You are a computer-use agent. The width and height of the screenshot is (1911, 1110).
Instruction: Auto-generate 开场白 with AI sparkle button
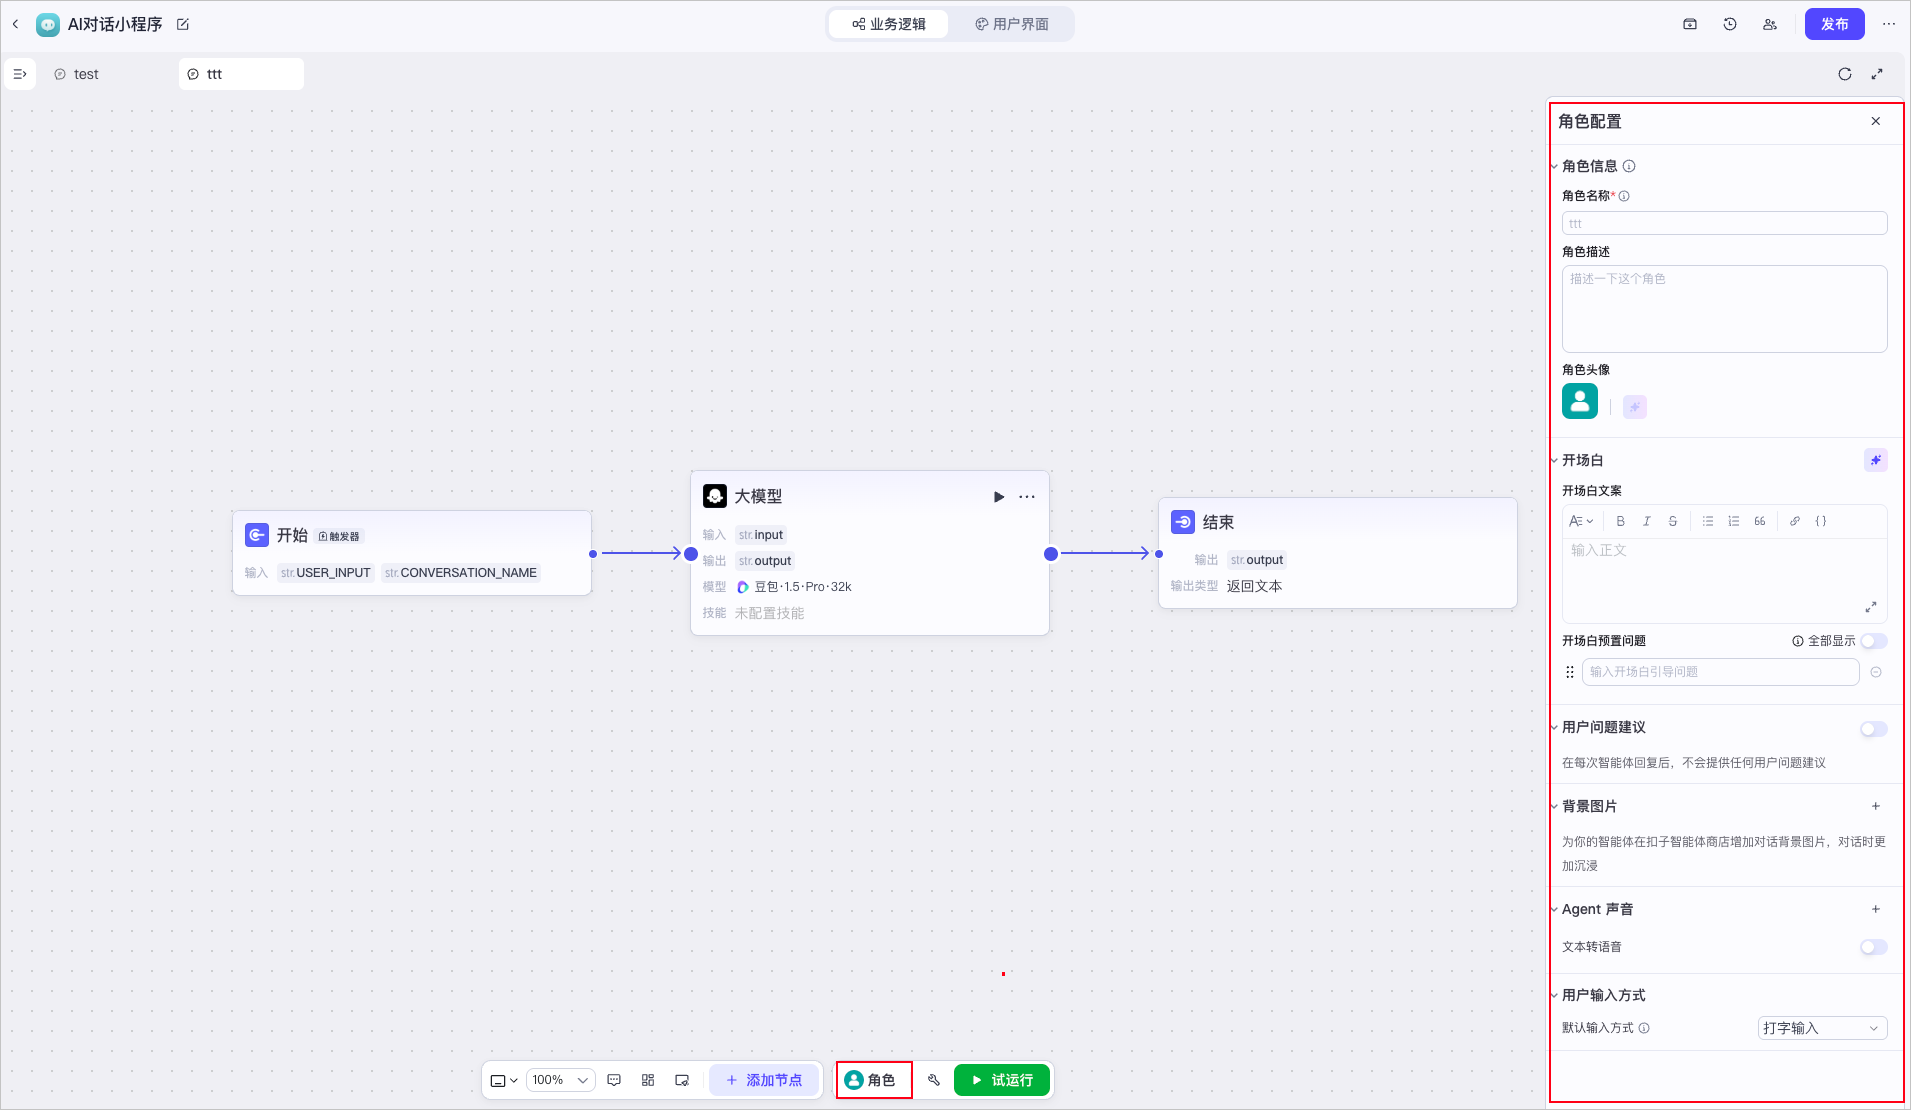point(1876,460)
